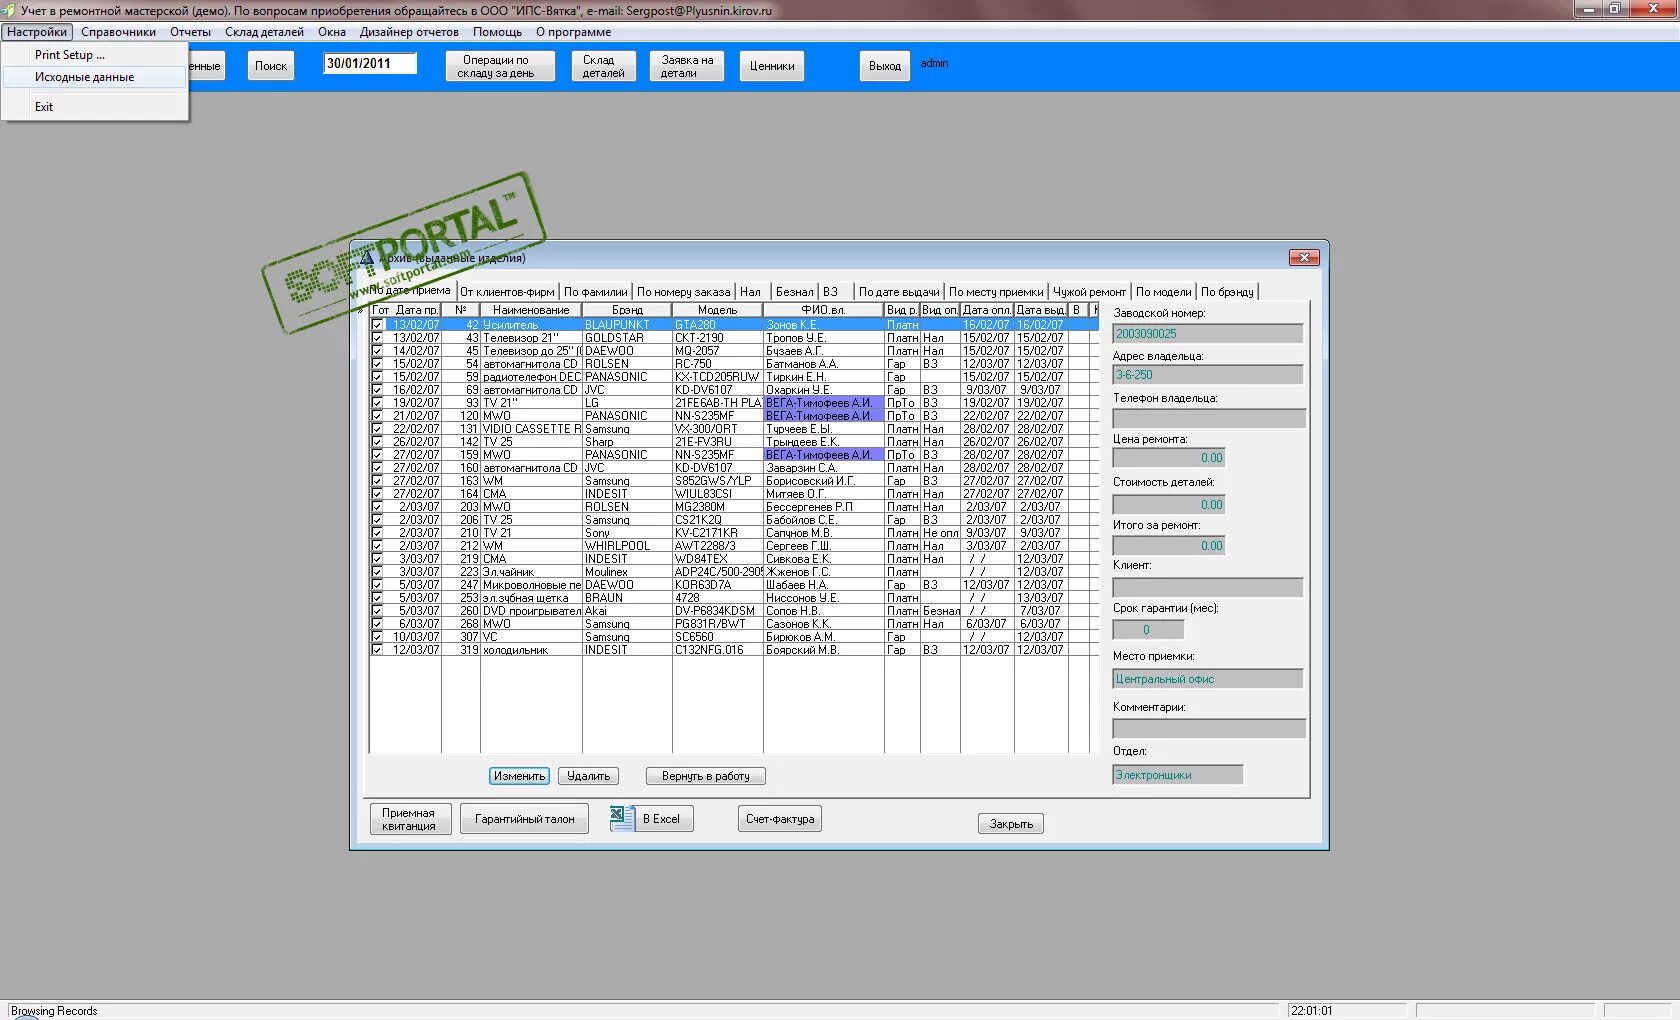Select the BLAUPUNKT brand cell
The height and width of the screenshot is (1020, 1680).
[627, 325]
